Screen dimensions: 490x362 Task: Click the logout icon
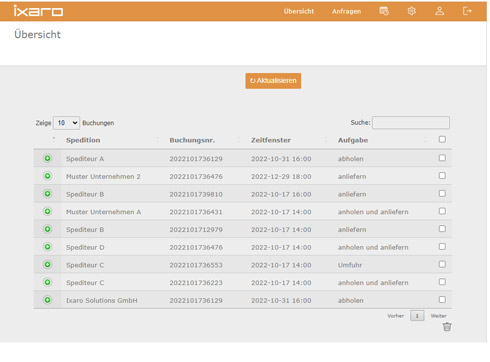(x=467, y=11)
